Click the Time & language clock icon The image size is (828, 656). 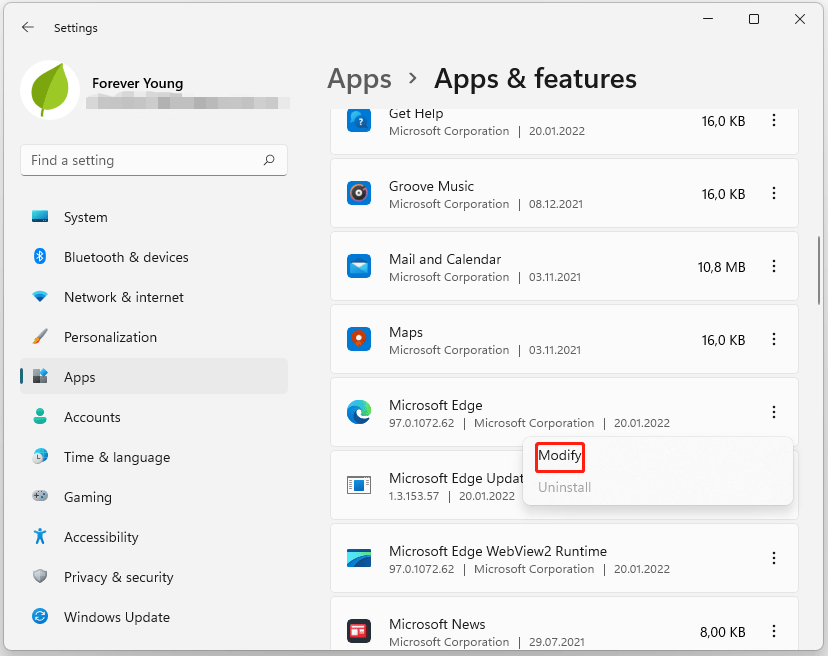click(x=40, y=456)
